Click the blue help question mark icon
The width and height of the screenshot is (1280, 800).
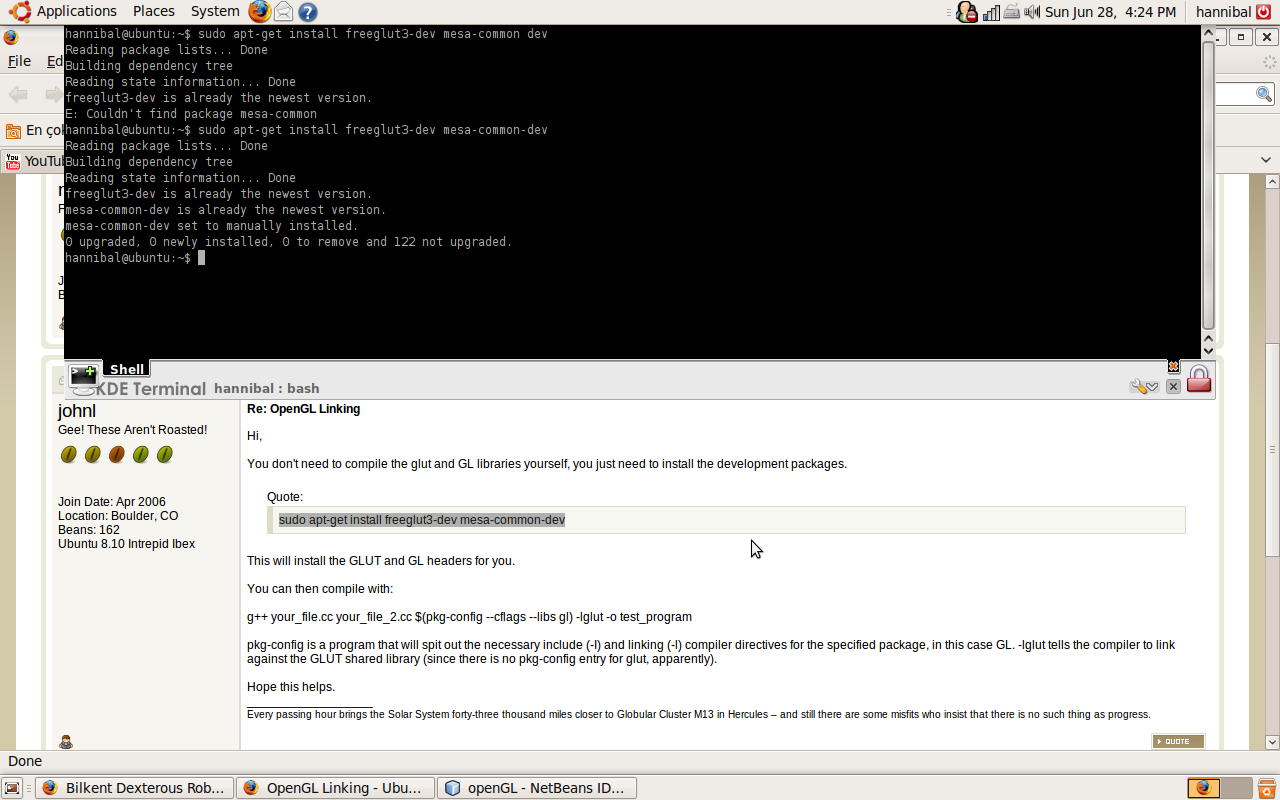click(308, 12)
